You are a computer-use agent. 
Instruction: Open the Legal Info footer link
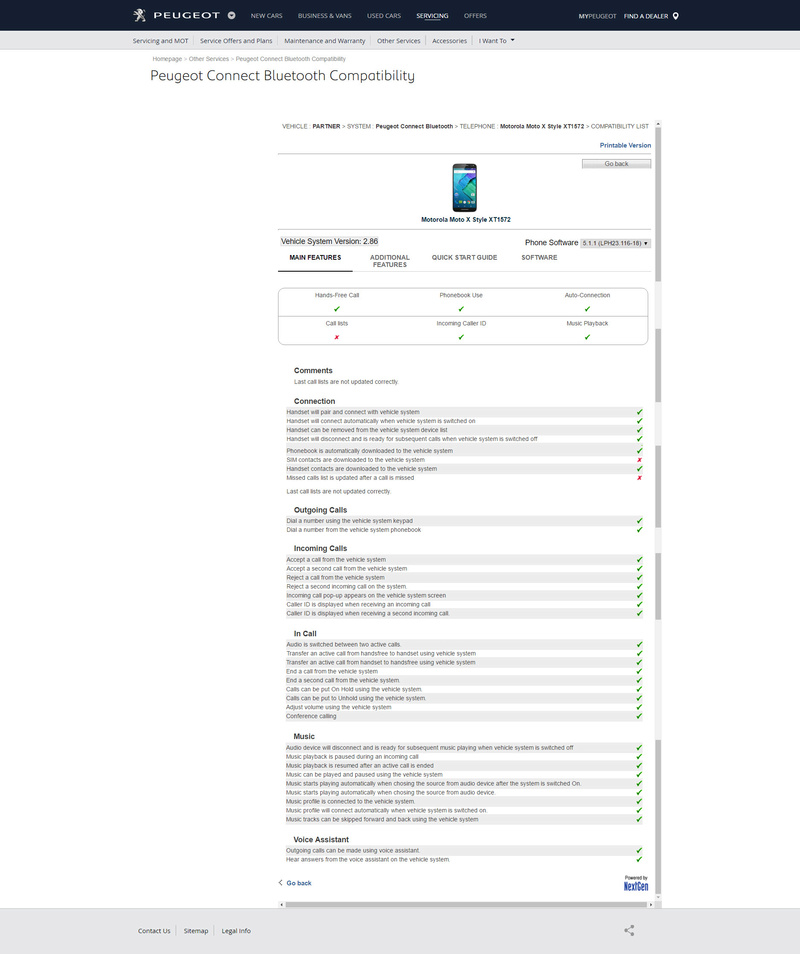coord(236,931)
